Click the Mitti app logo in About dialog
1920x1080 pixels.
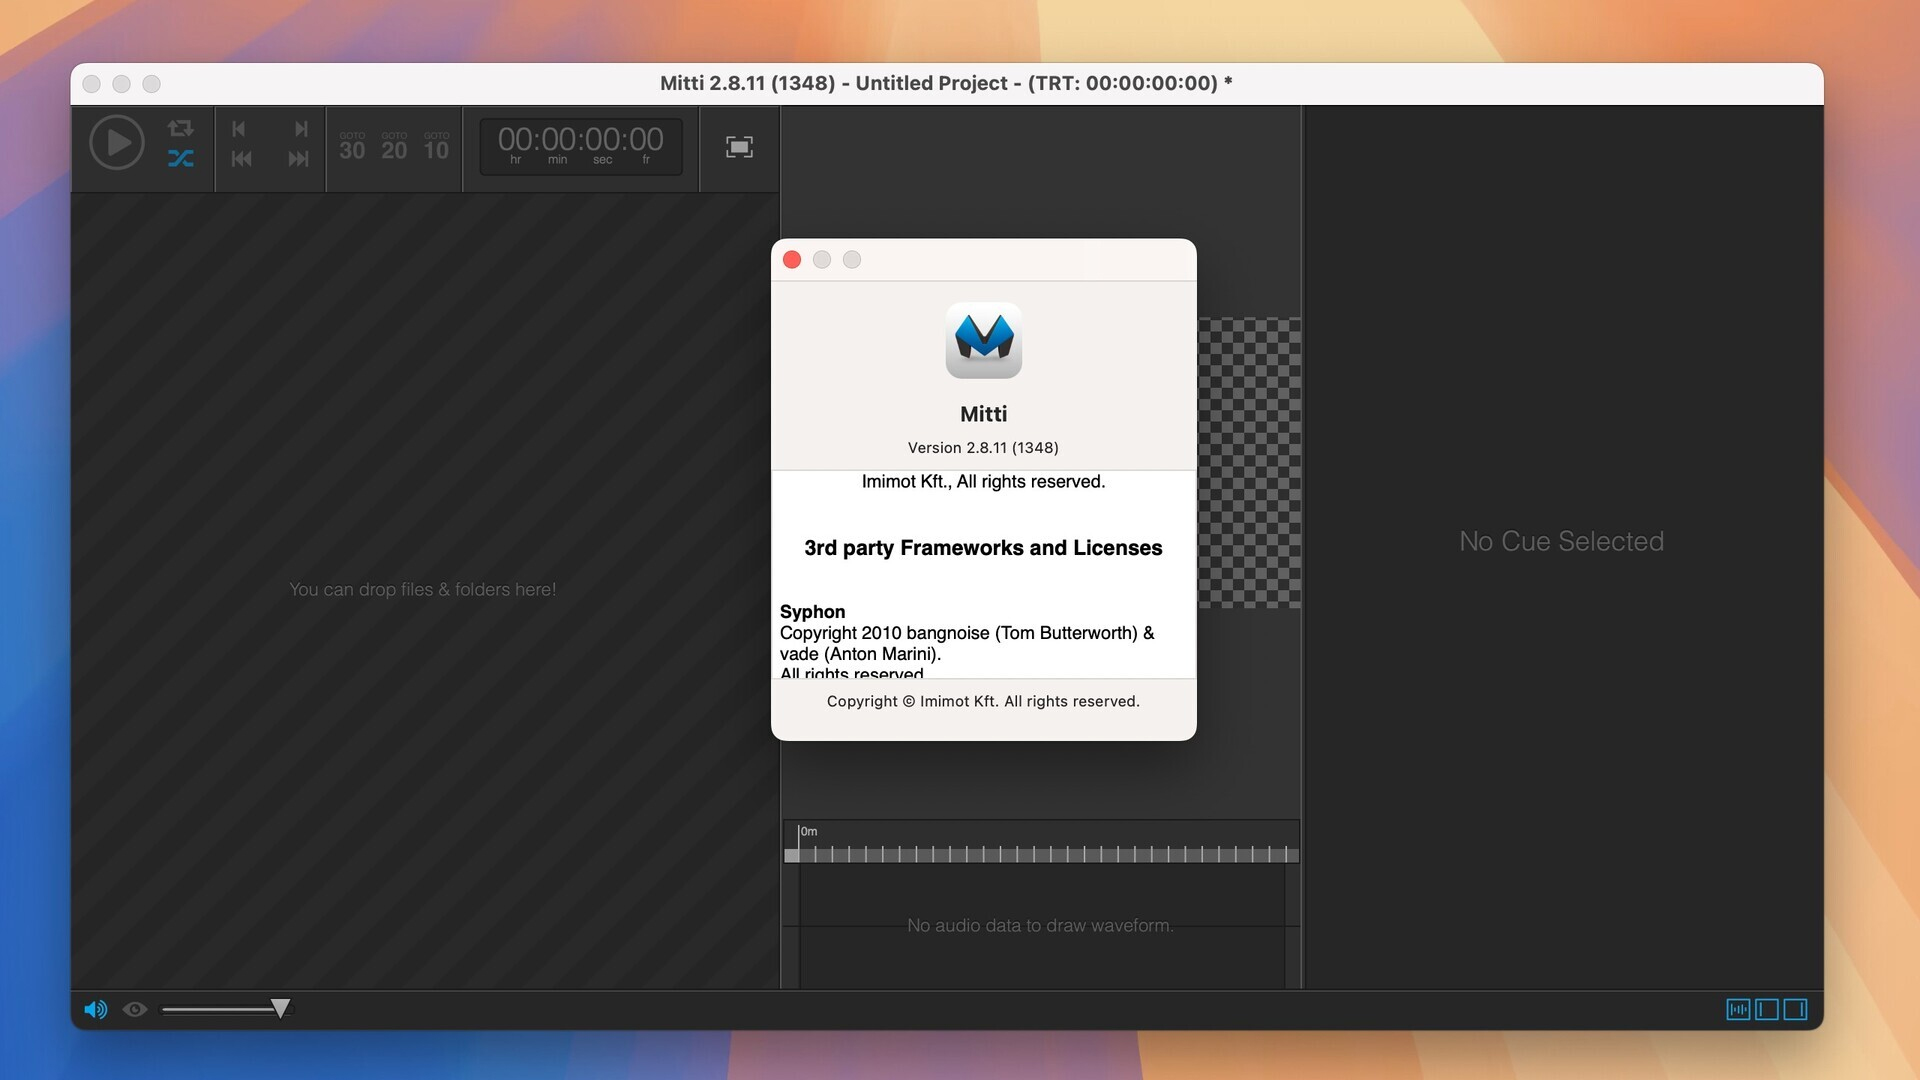point(984,341)
